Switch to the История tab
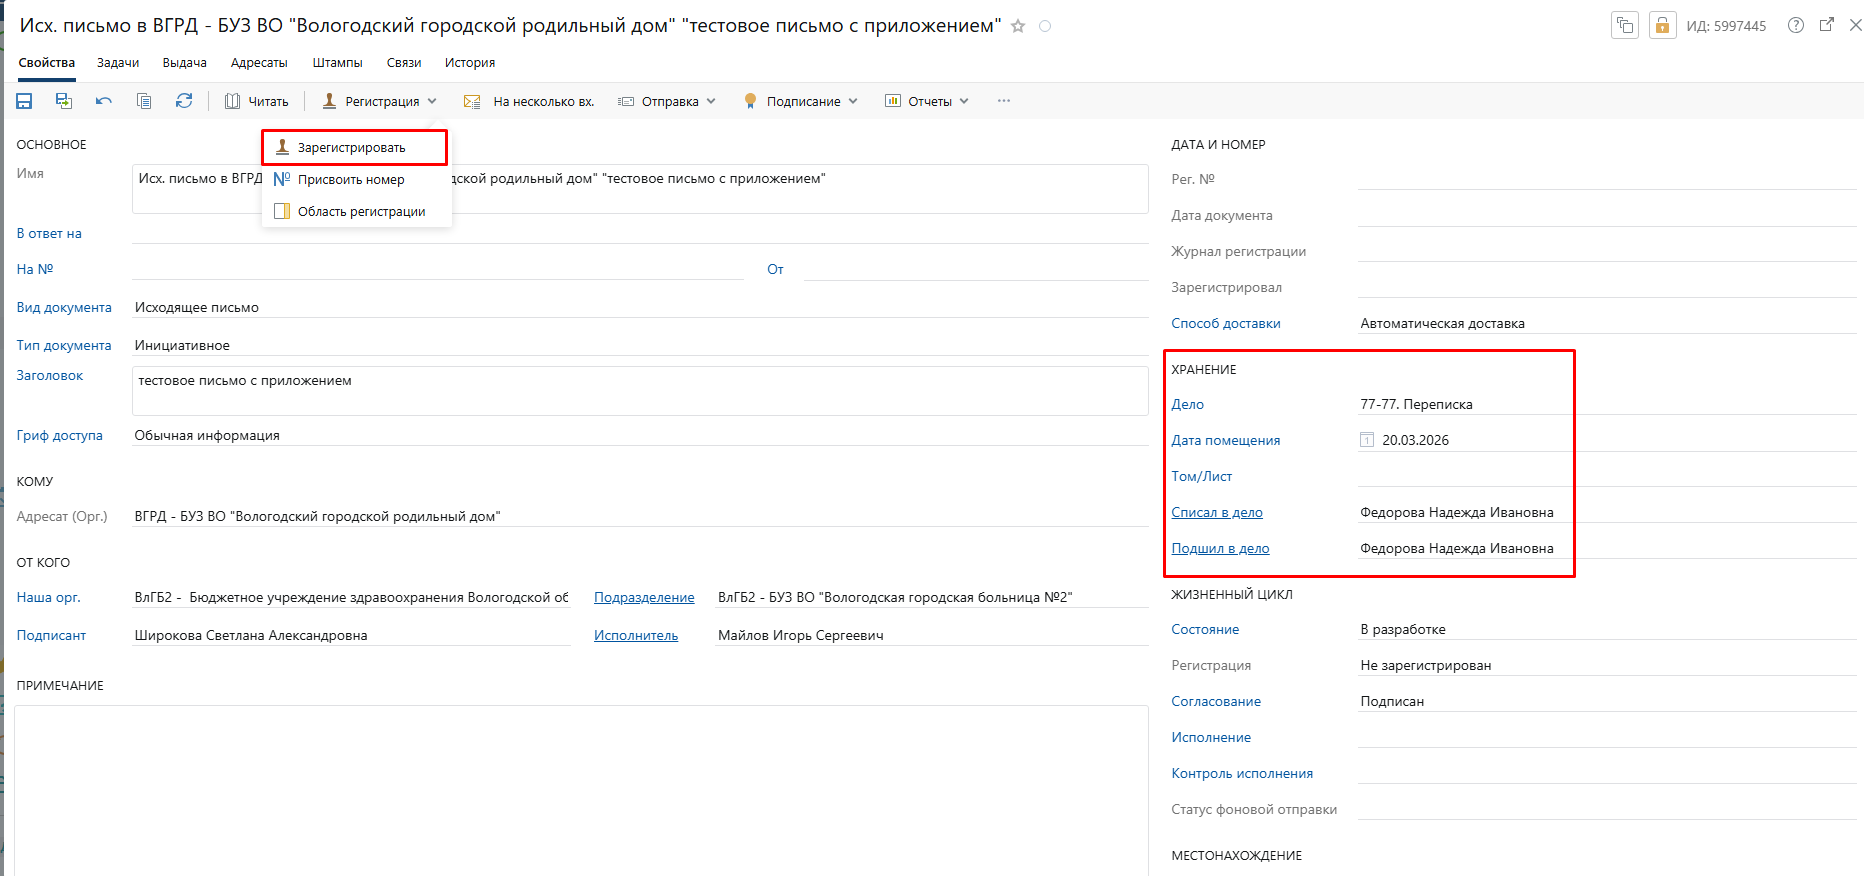Image resolution: width=1864 pixels, height=876 pixels. [470, 63]
